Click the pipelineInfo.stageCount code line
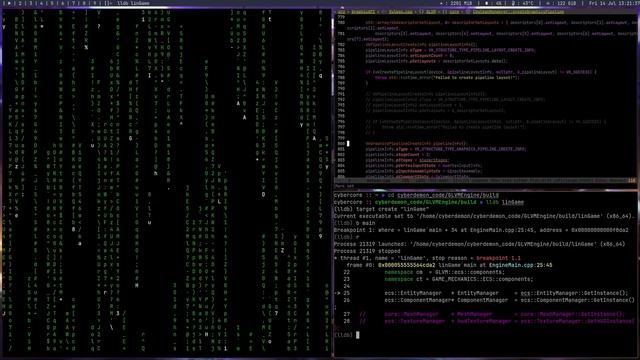This screenshot has width=640, height=360. click(x=398, y=155)
